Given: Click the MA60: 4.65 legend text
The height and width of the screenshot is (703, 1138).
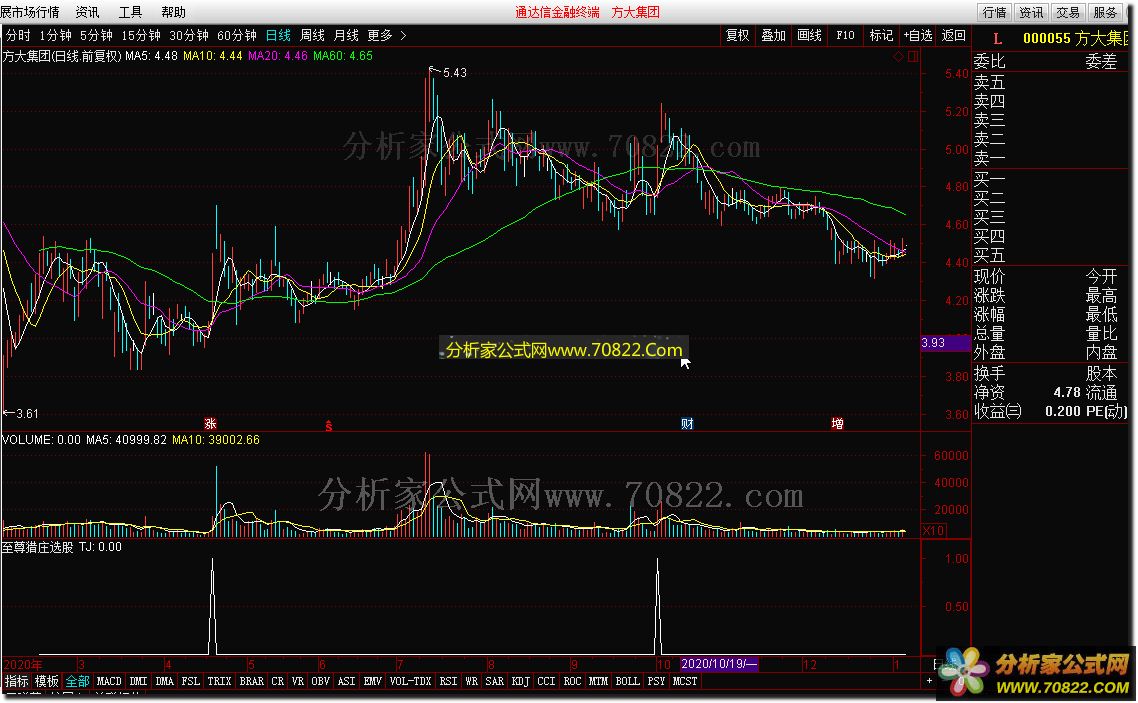Looking at the screenshot, I should click(343, 56).
